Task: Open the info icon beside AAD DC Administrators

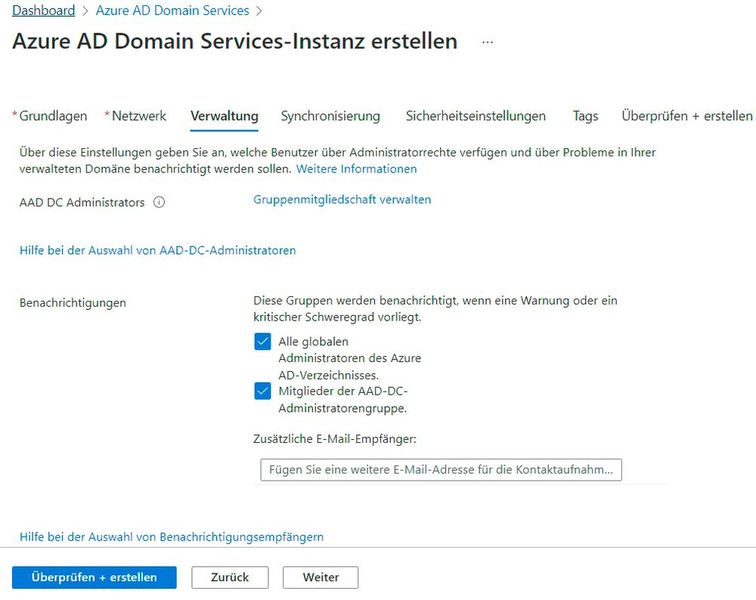Action: pyautogui.click(x=159, y=202)
